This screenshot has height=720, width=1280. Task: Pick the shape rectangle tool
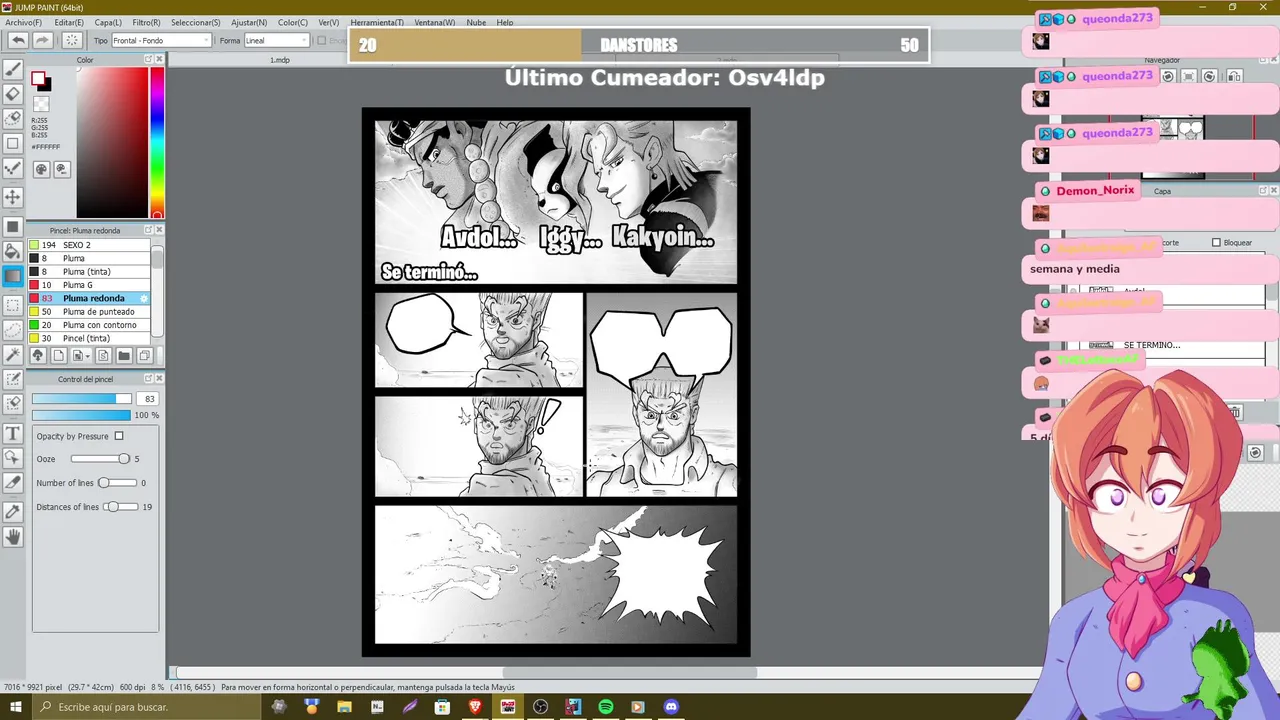[13, 143]
